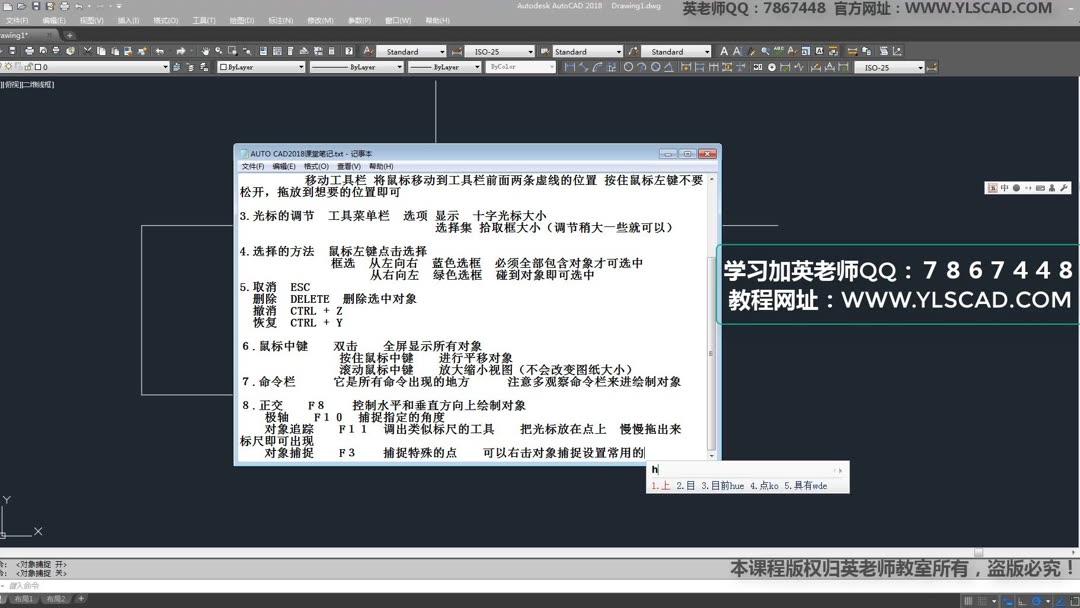Click the Help question mark icon
This screenshot has height=608, width=1080.
pos(349,50)
